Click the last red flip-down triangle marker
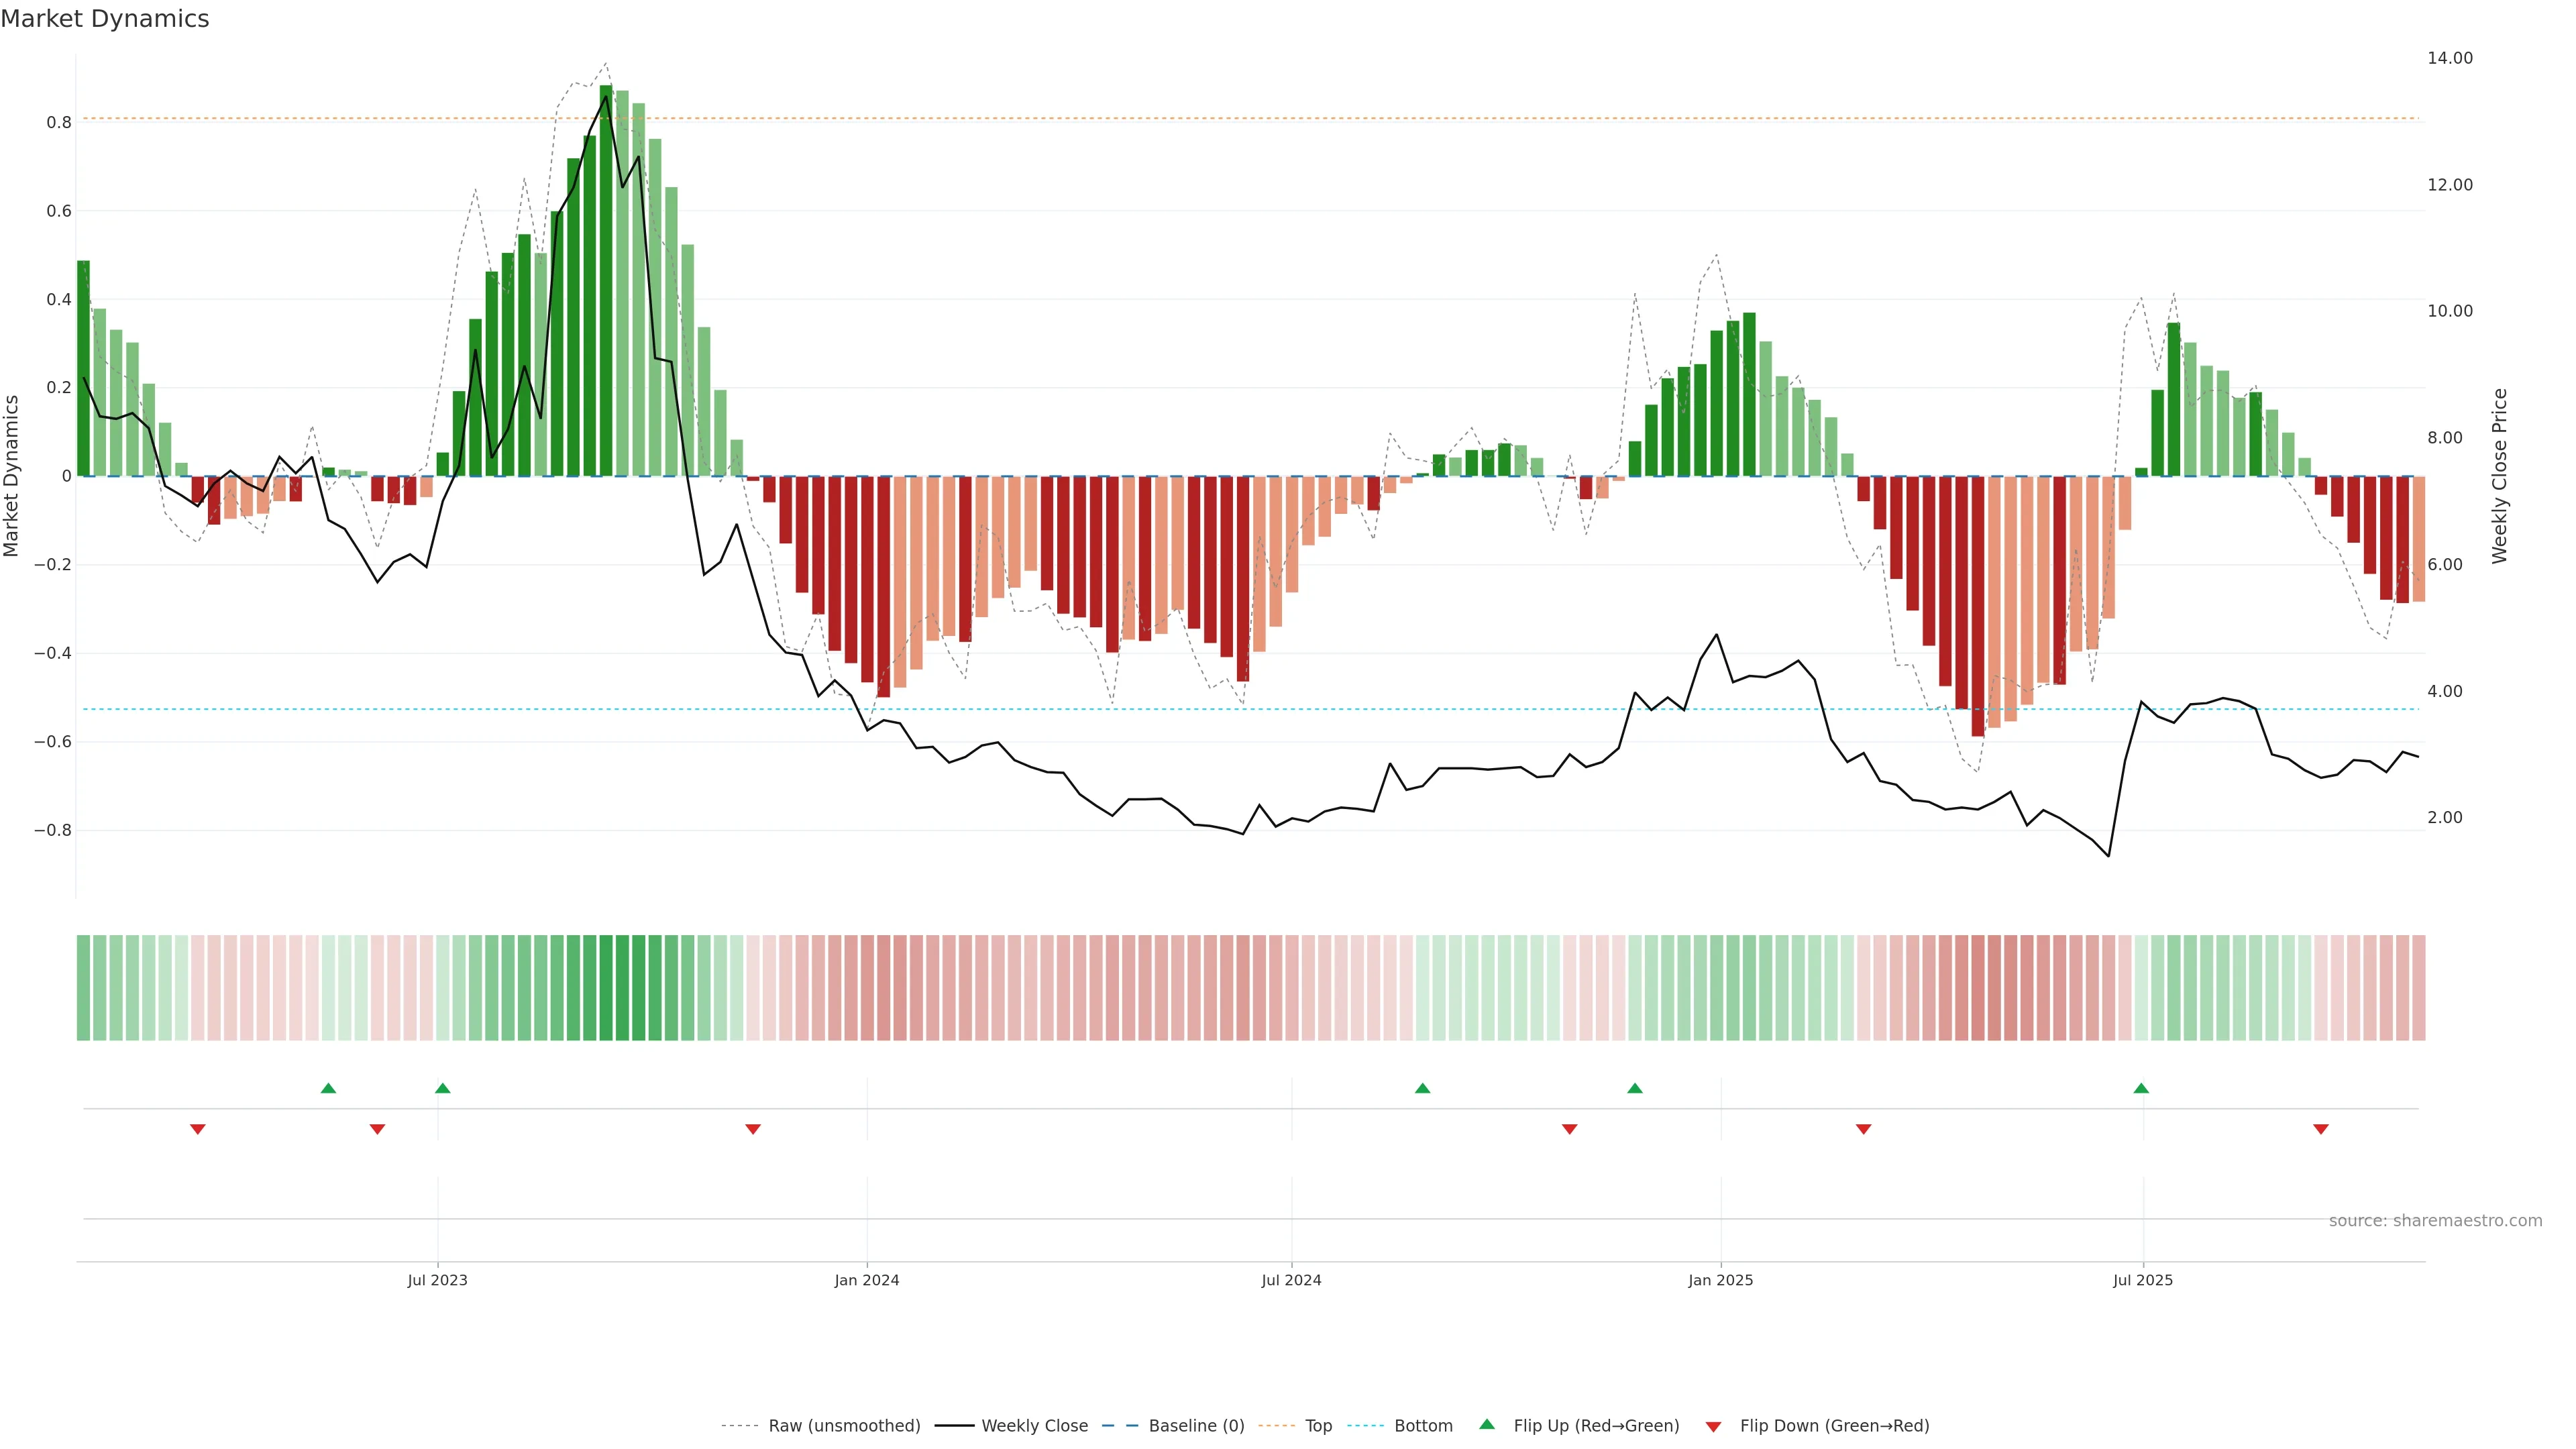Screen dimensions: 2576x1449 click(x=2321, y=1129)
